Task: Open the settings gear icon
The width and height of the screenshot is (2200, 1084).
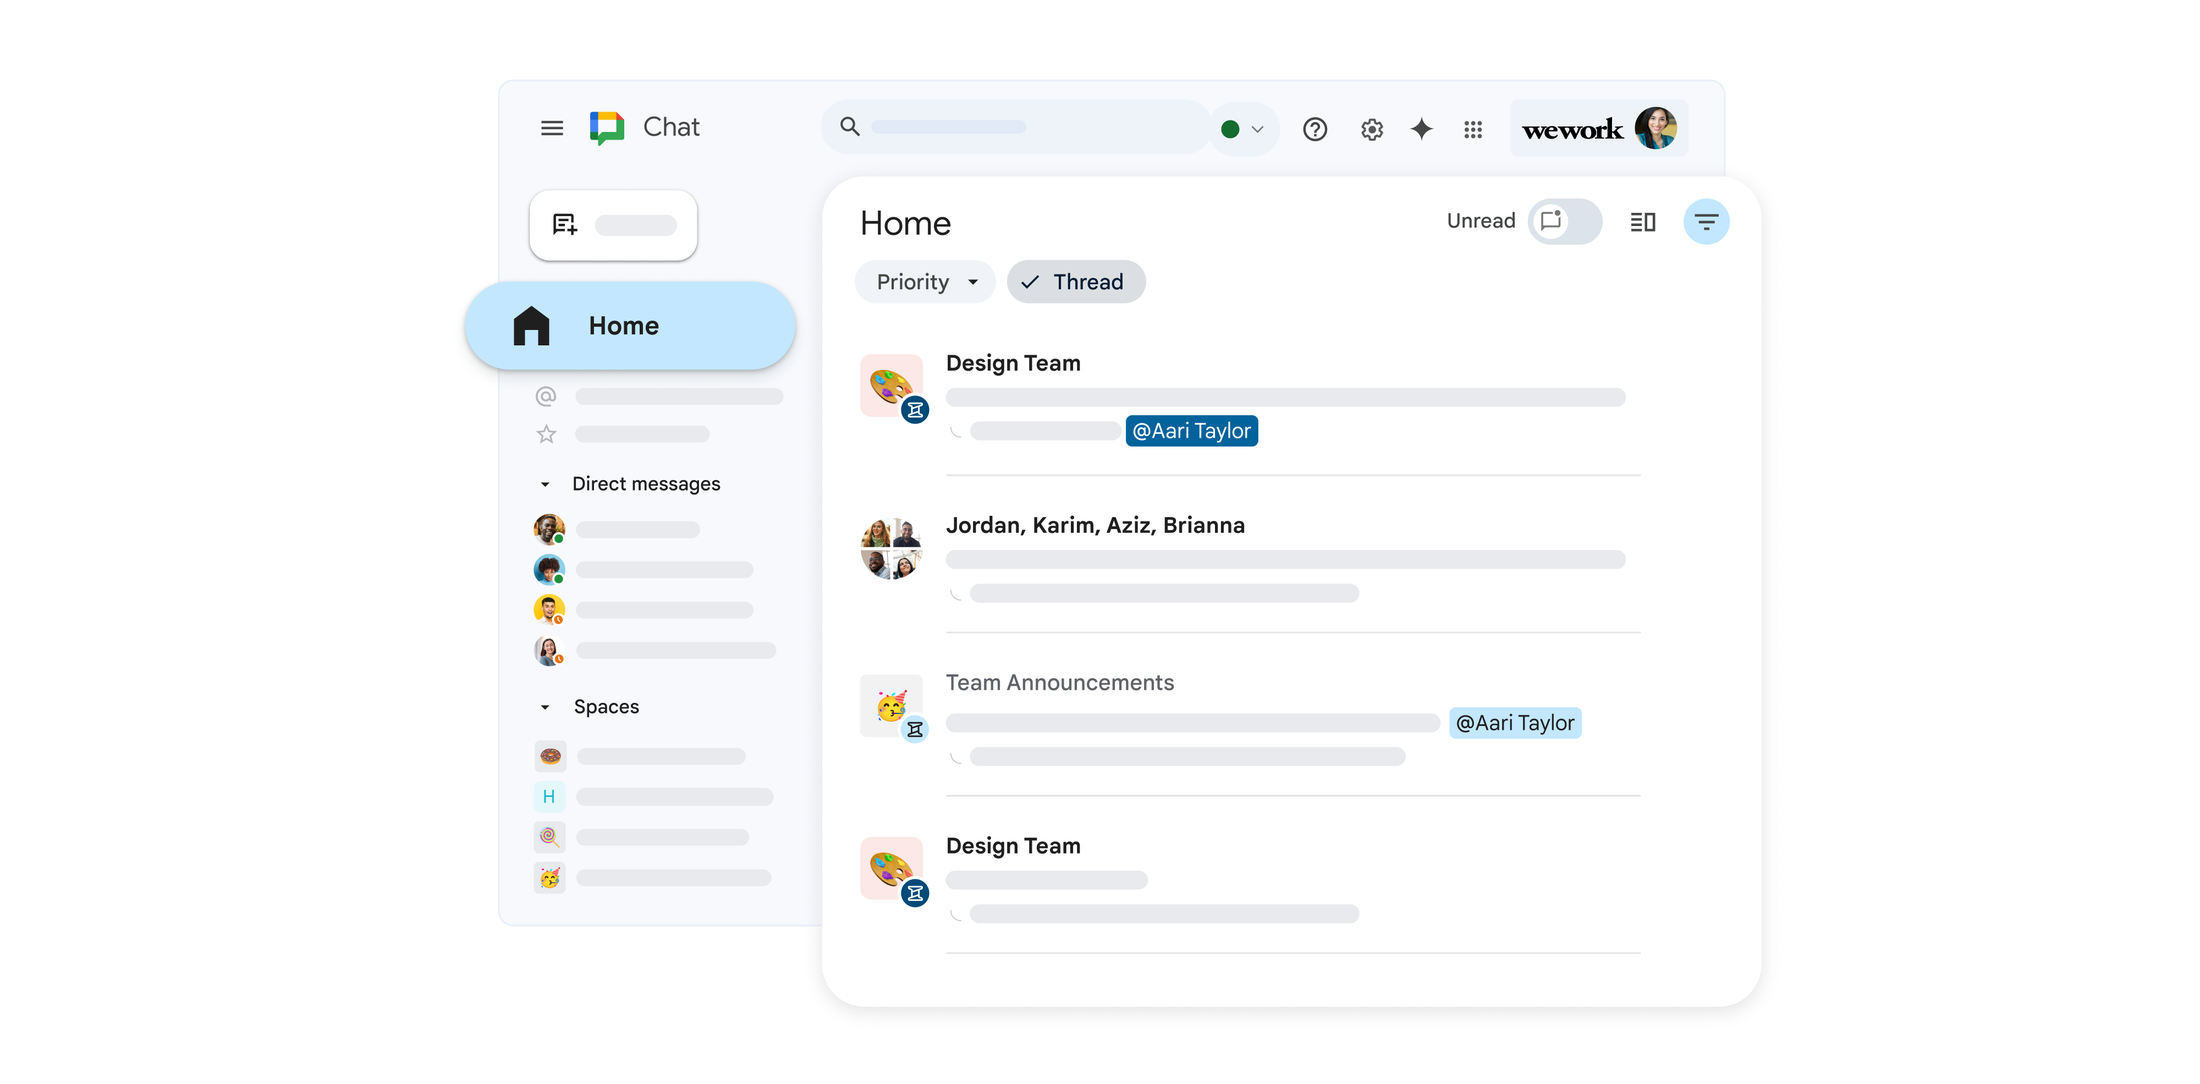Action: [x=1371, y=129]
